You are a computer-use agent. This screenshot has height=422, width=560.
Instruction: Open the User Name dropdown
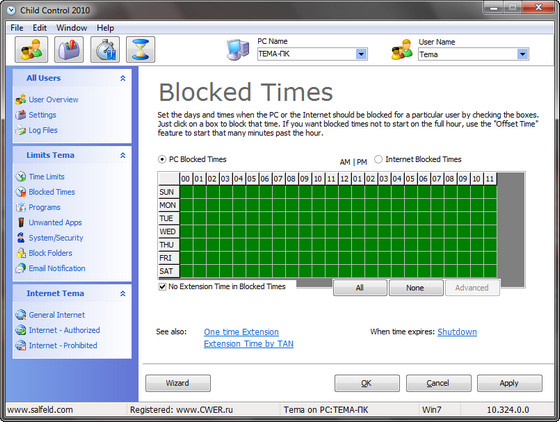pyautogui.click(x=522, y=54)
